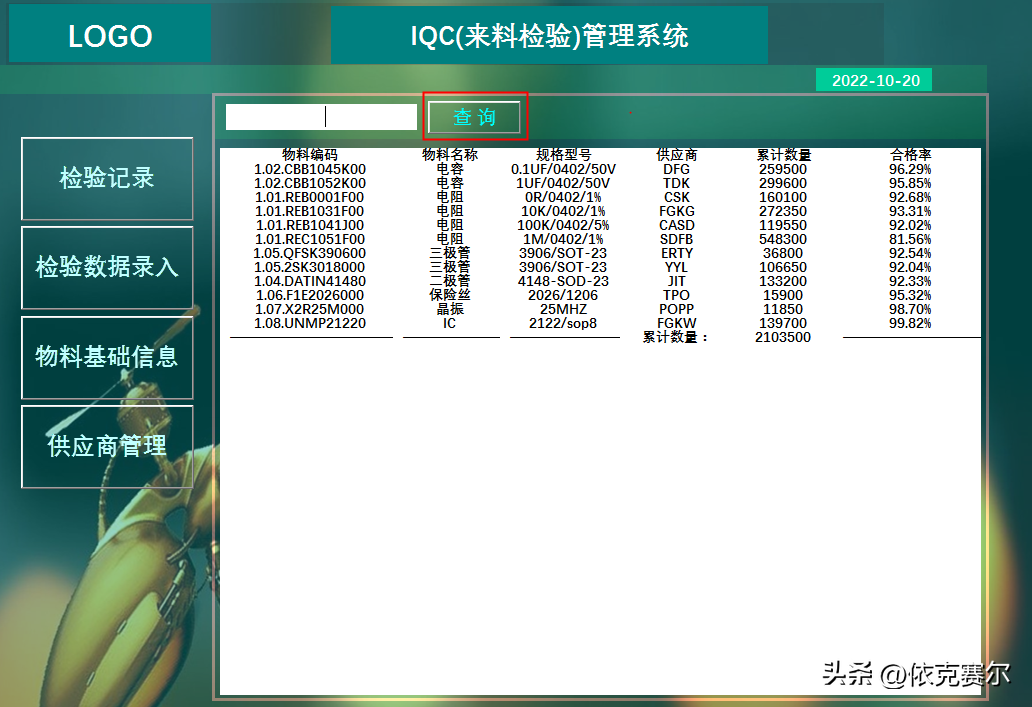The image size is (1032, 707).
Task: Click supplier cell FGKW
Action: [677, 323]
